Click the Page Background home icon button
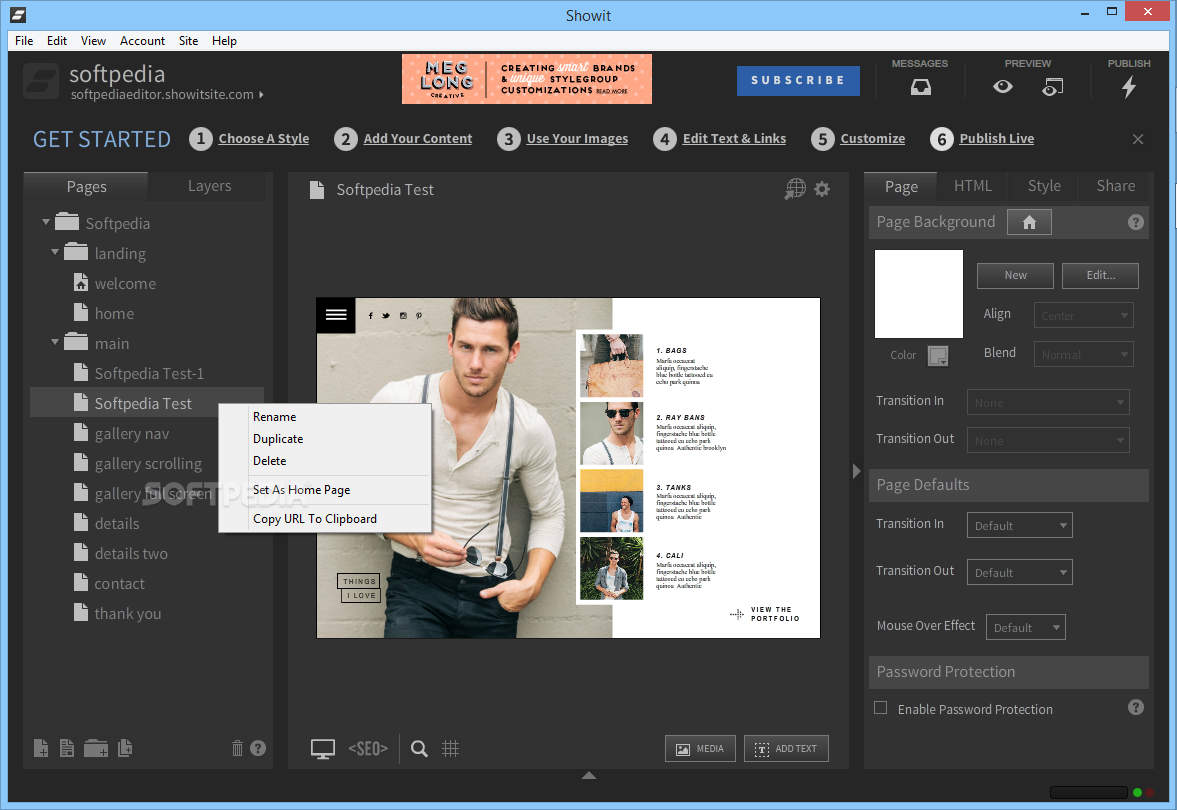 (1029, 222)
